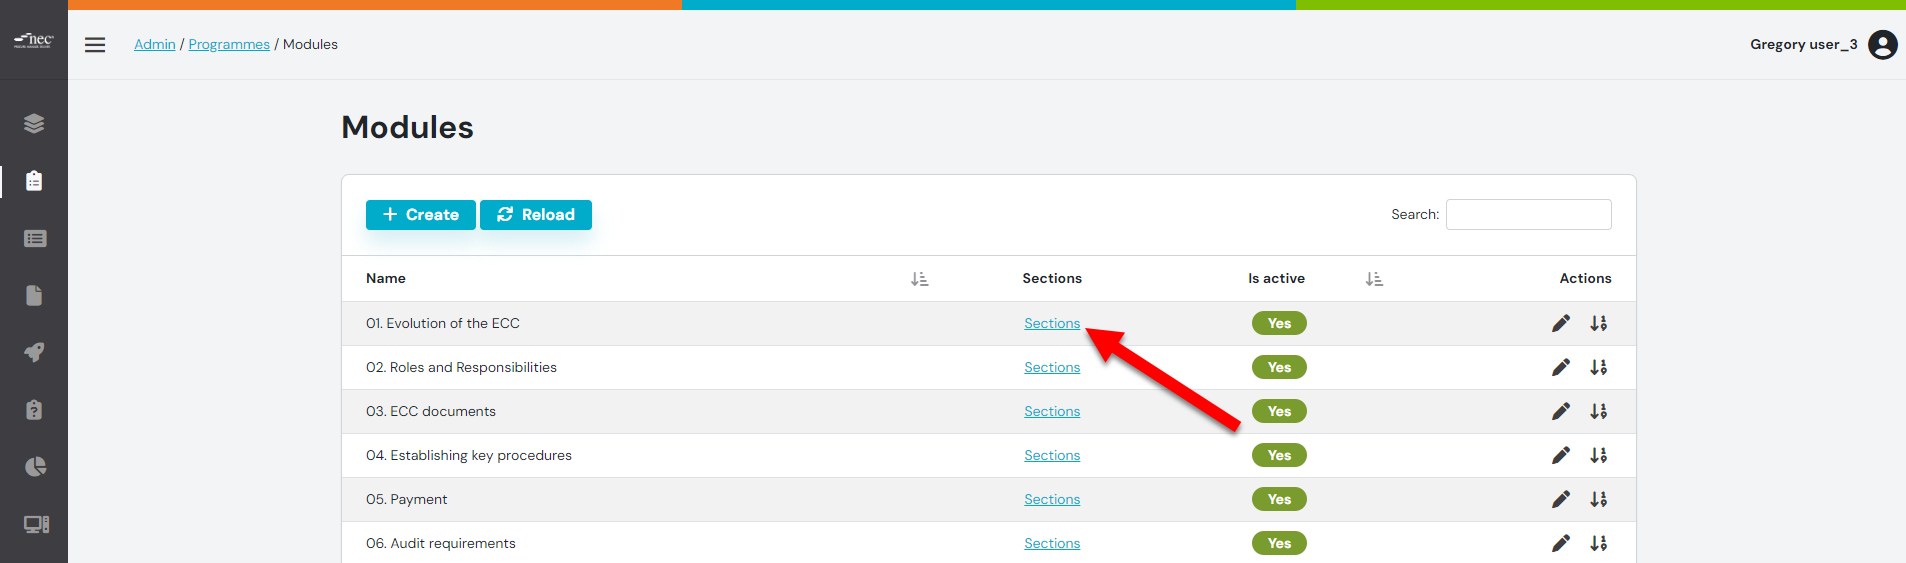Screen dimensions: 1906x563
Task: Select the '01. Evolution of the ECC' name
Action: [x=443, y=323]
